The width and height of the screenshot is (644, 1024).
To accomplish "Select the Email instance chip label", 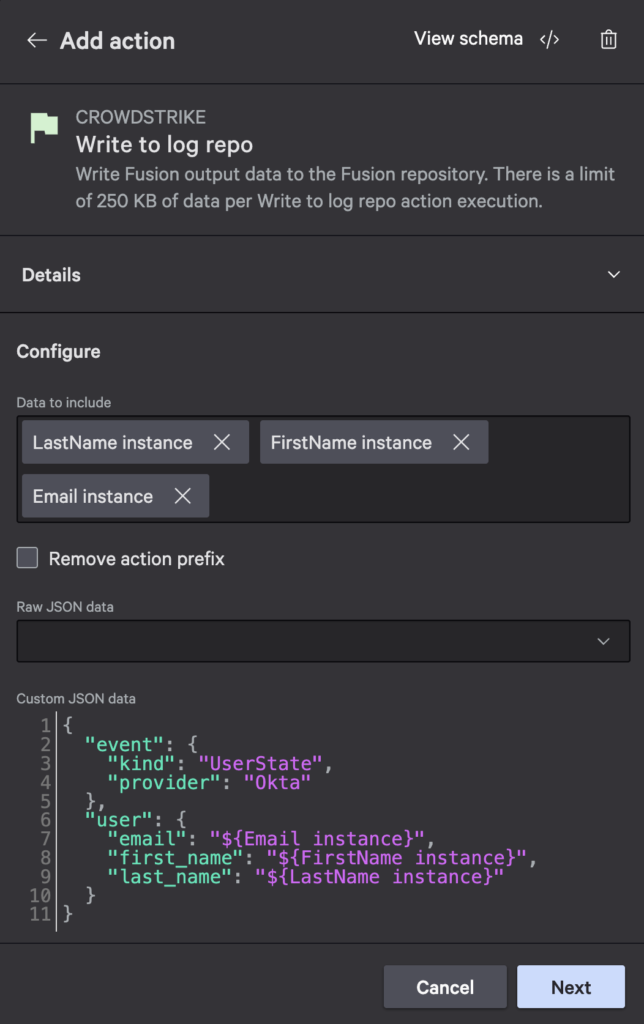I will coord(93,497).
